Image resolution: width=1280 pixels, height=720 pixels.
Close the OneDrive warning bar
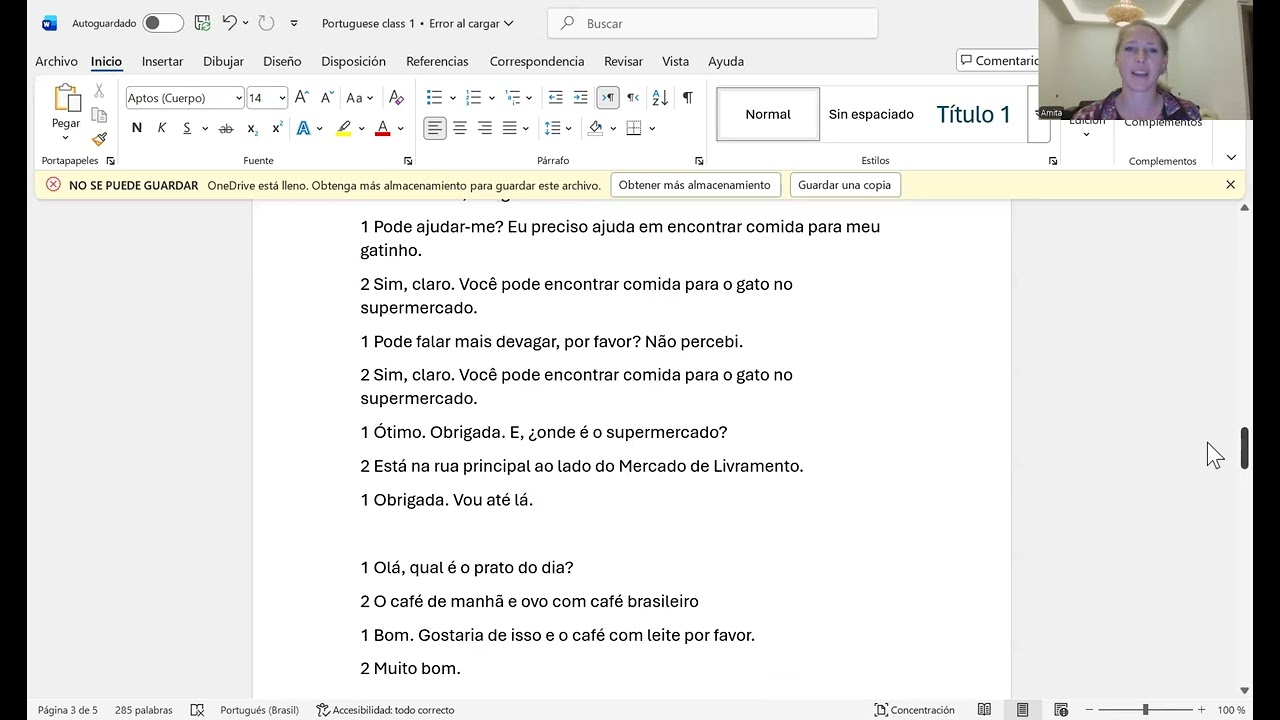coord(1230,185)
